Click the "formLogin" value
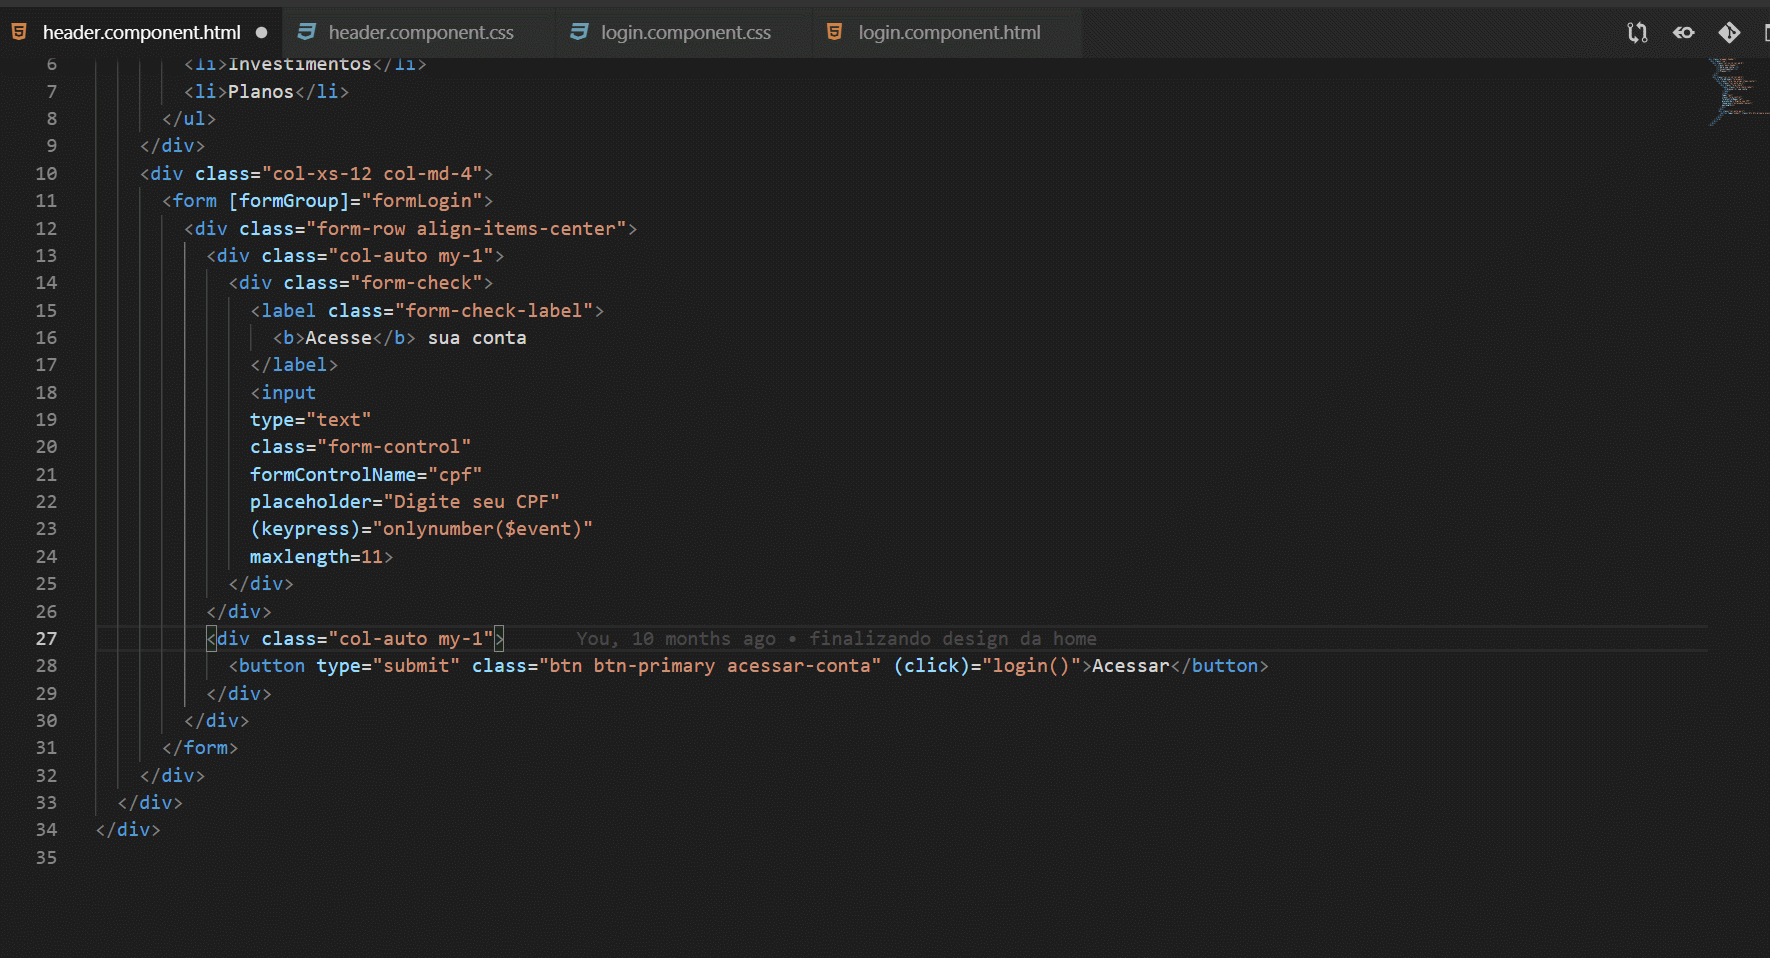Viewport: 1770px width, 958px height. coord(422,200)
